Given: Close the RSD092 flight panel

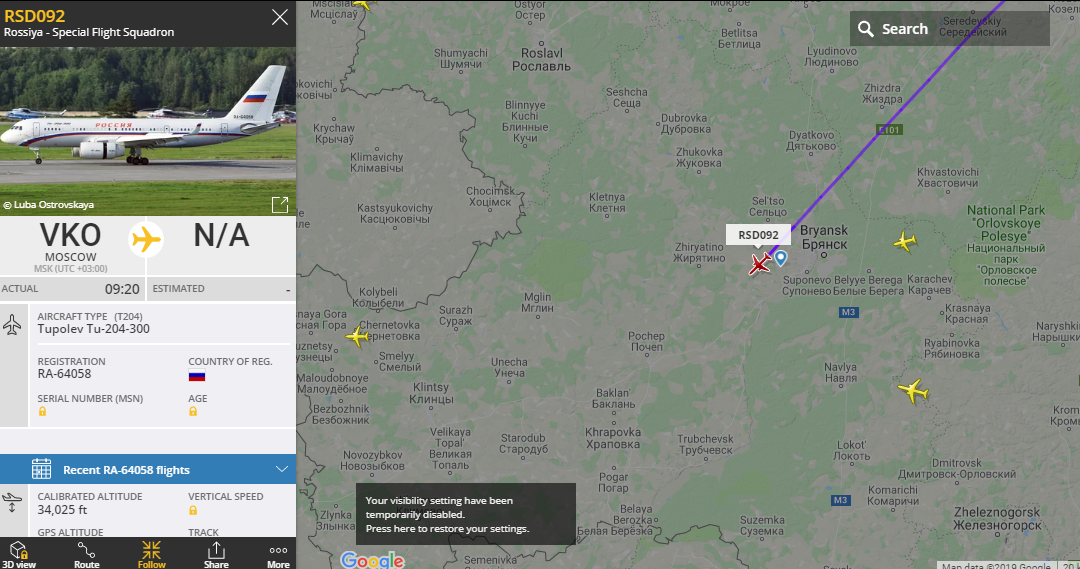Looking at the screenshot, I should tap(280, 17).
